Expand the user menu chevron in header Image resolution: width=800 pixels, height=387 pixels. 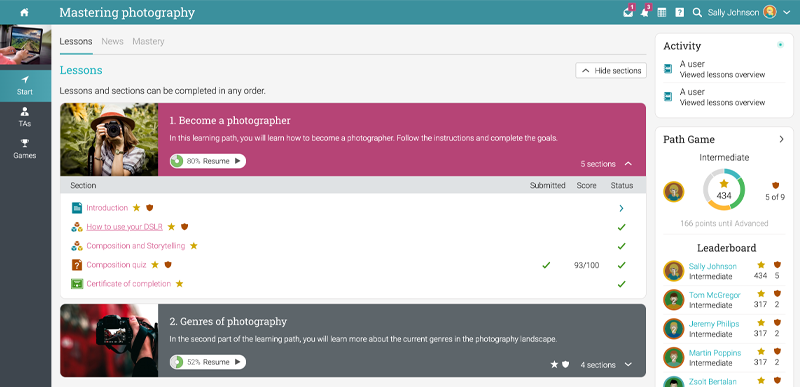pos(786,13)
